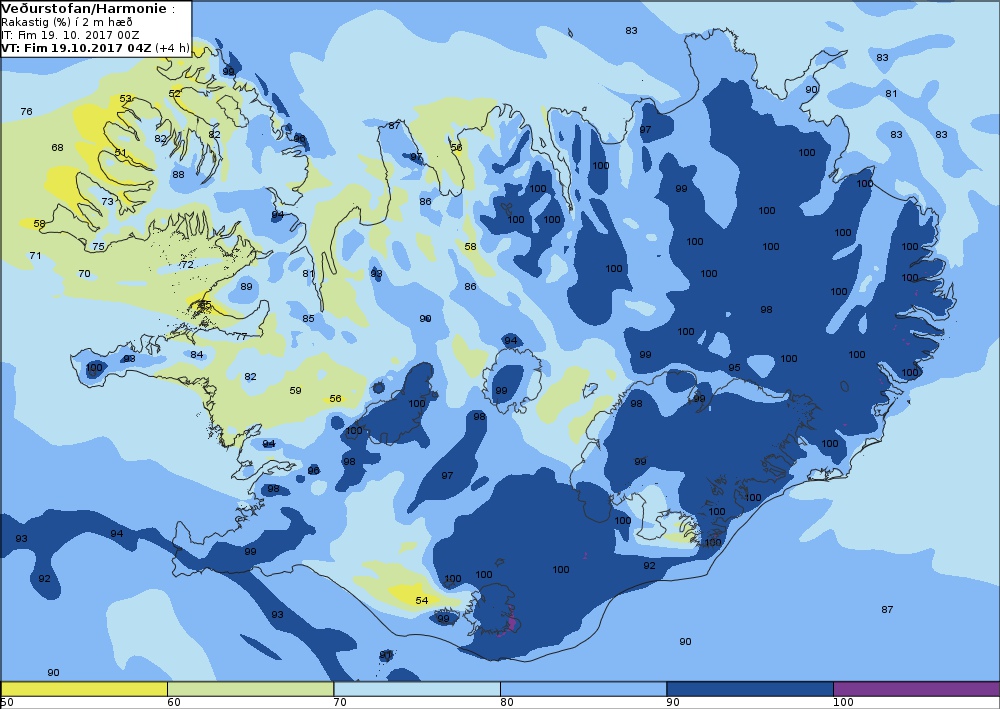
Task: Select the 'VT: Fim 19.10.2017 04Z' line
Action: pos(77,48)
